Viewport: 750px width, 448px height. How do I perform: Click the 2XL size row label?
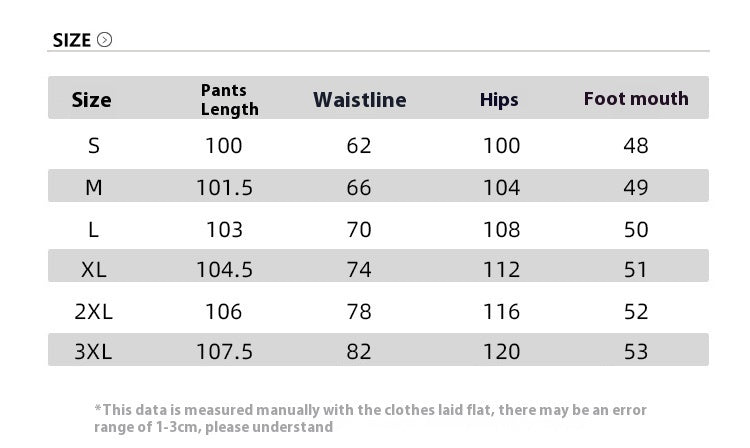point(94,312)
